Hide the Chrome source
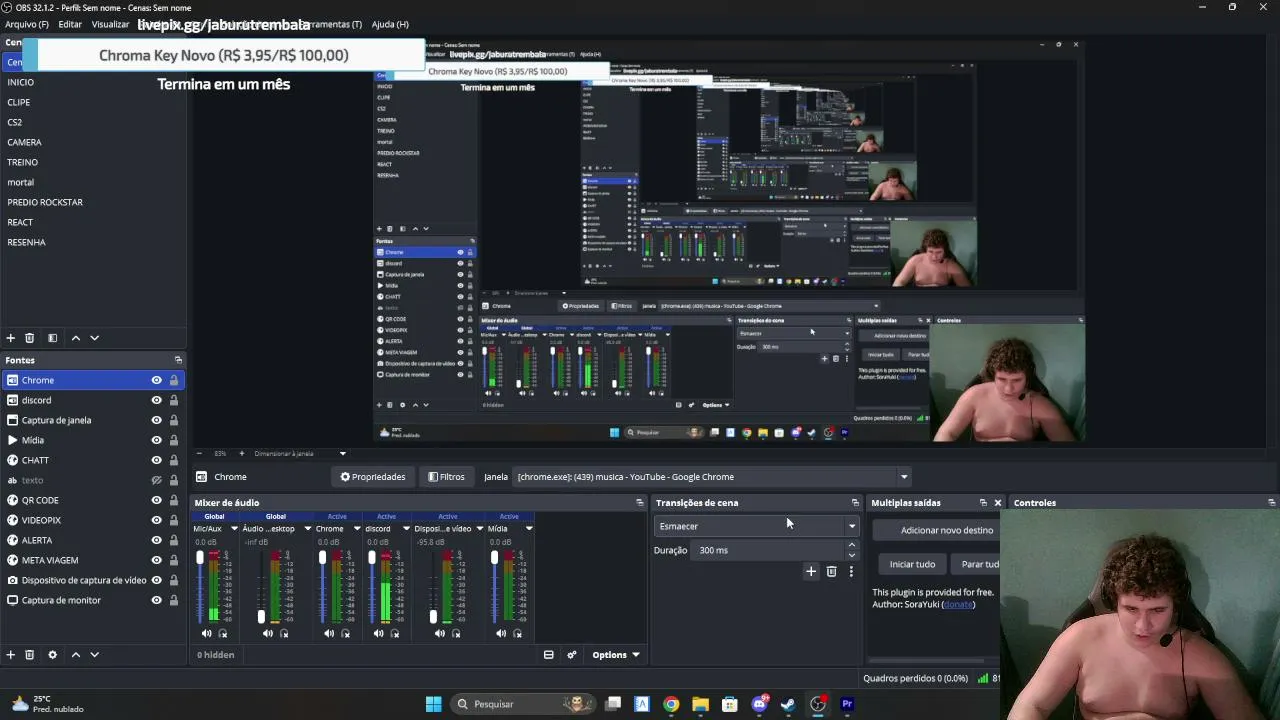The image size is (1280, 720). pos(157,380)
